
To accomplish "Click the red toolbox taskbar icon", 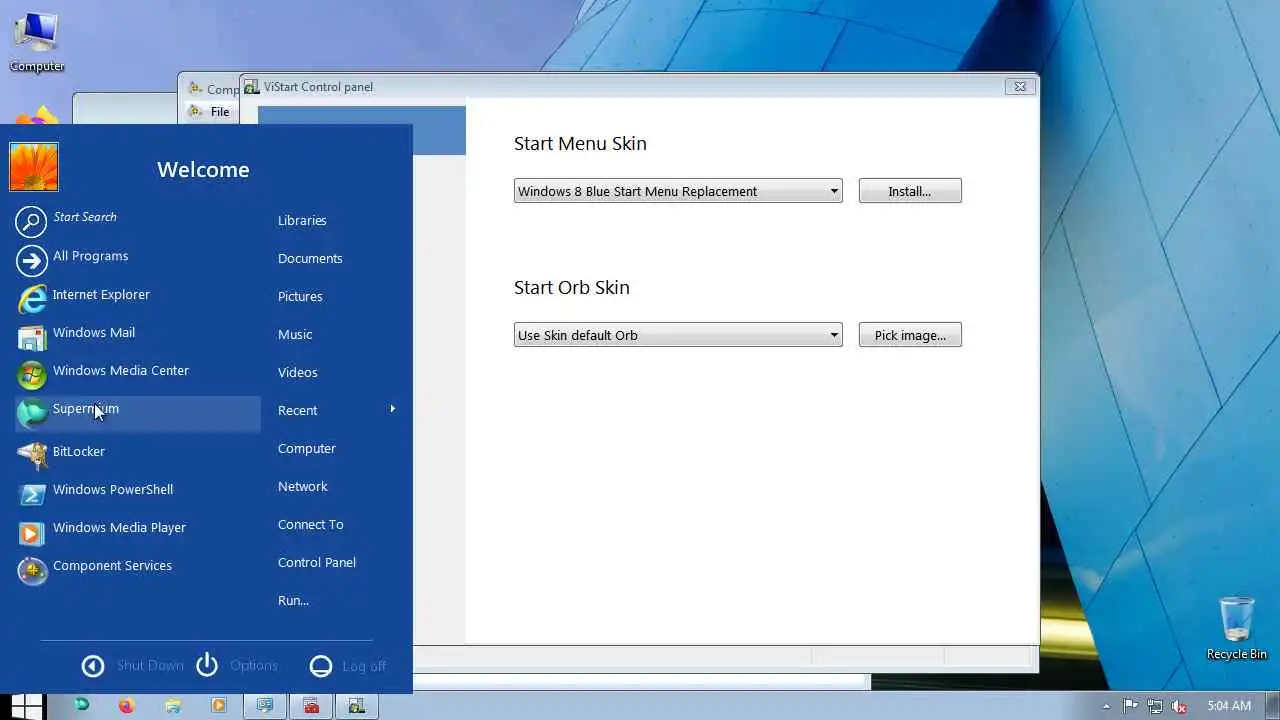I will click(311, 706).
